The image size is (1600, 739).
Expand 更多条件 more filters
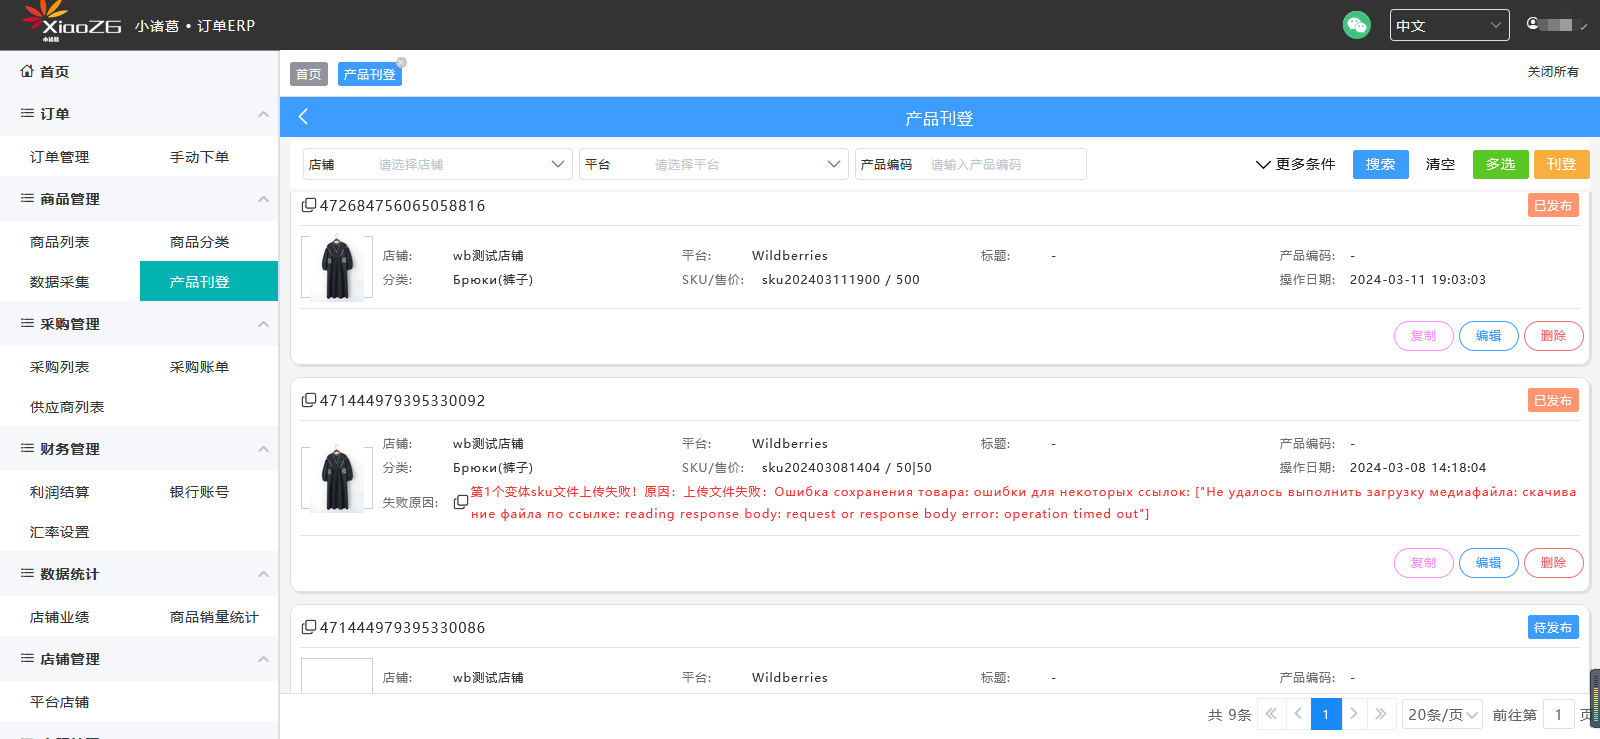tap(1295, 164)
